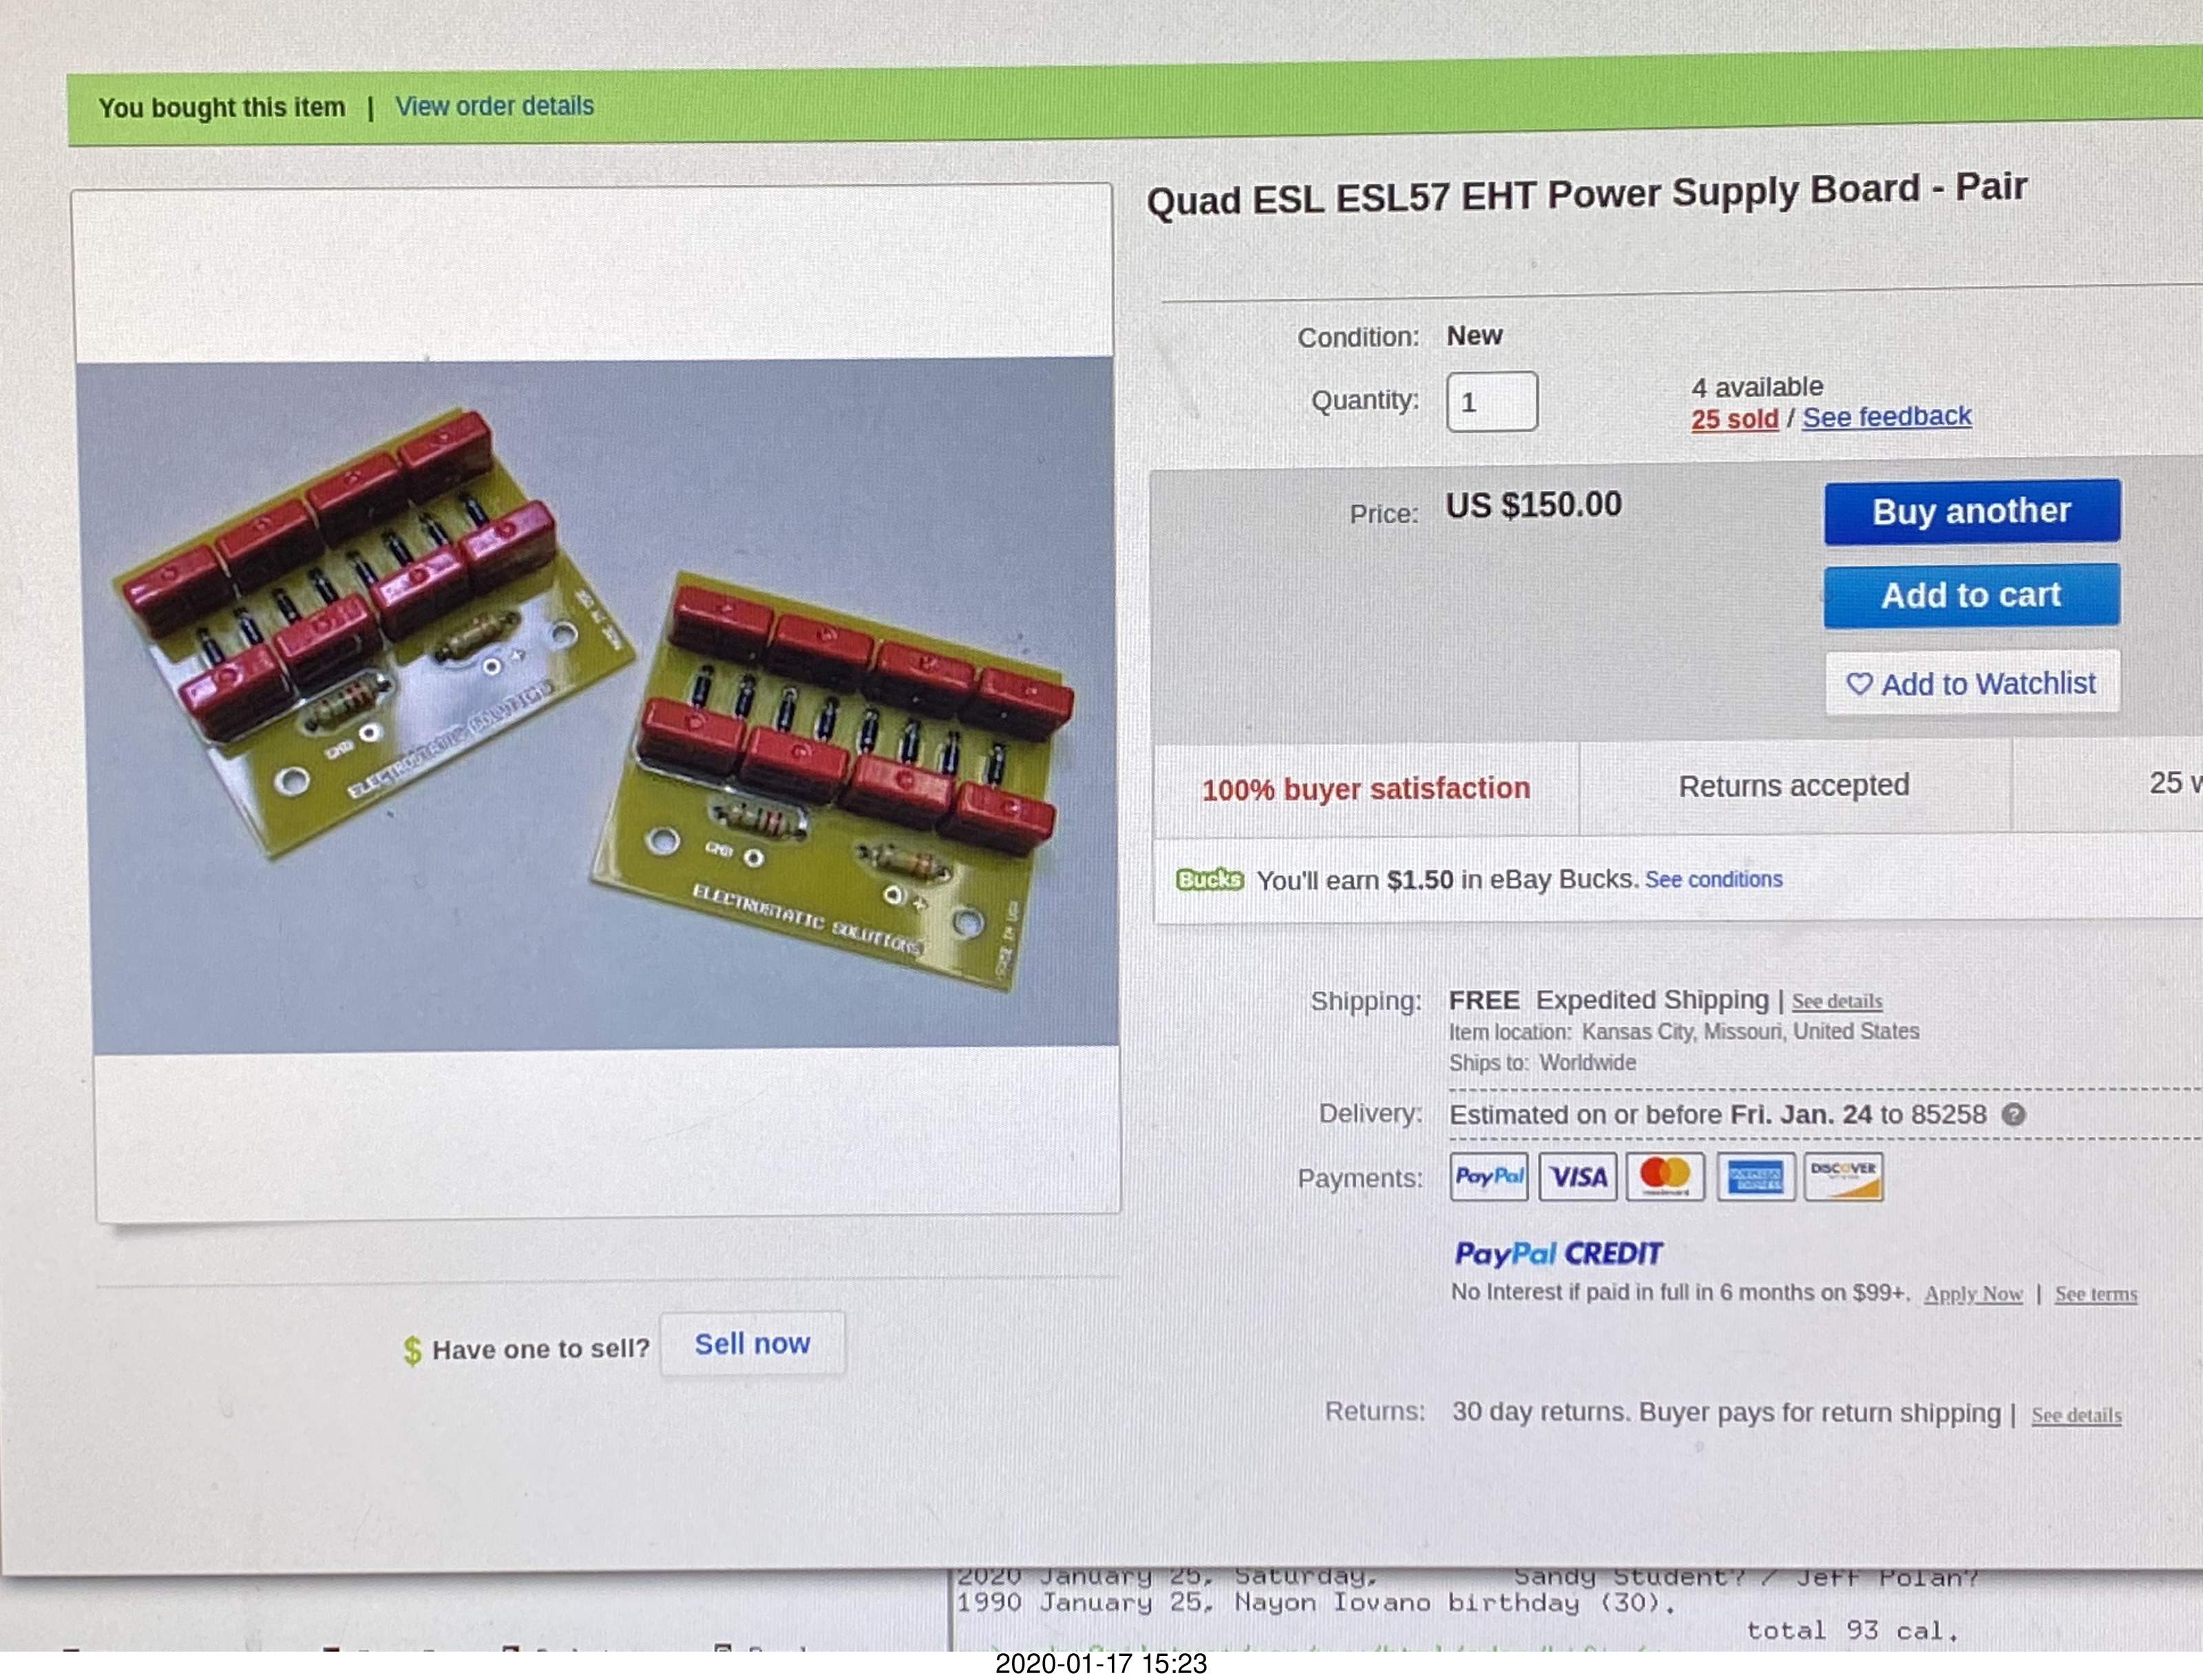This screenshot has width=2203, height=1680.
Task: Click the American Express card icon
Action: [x=1755, y=1176]
